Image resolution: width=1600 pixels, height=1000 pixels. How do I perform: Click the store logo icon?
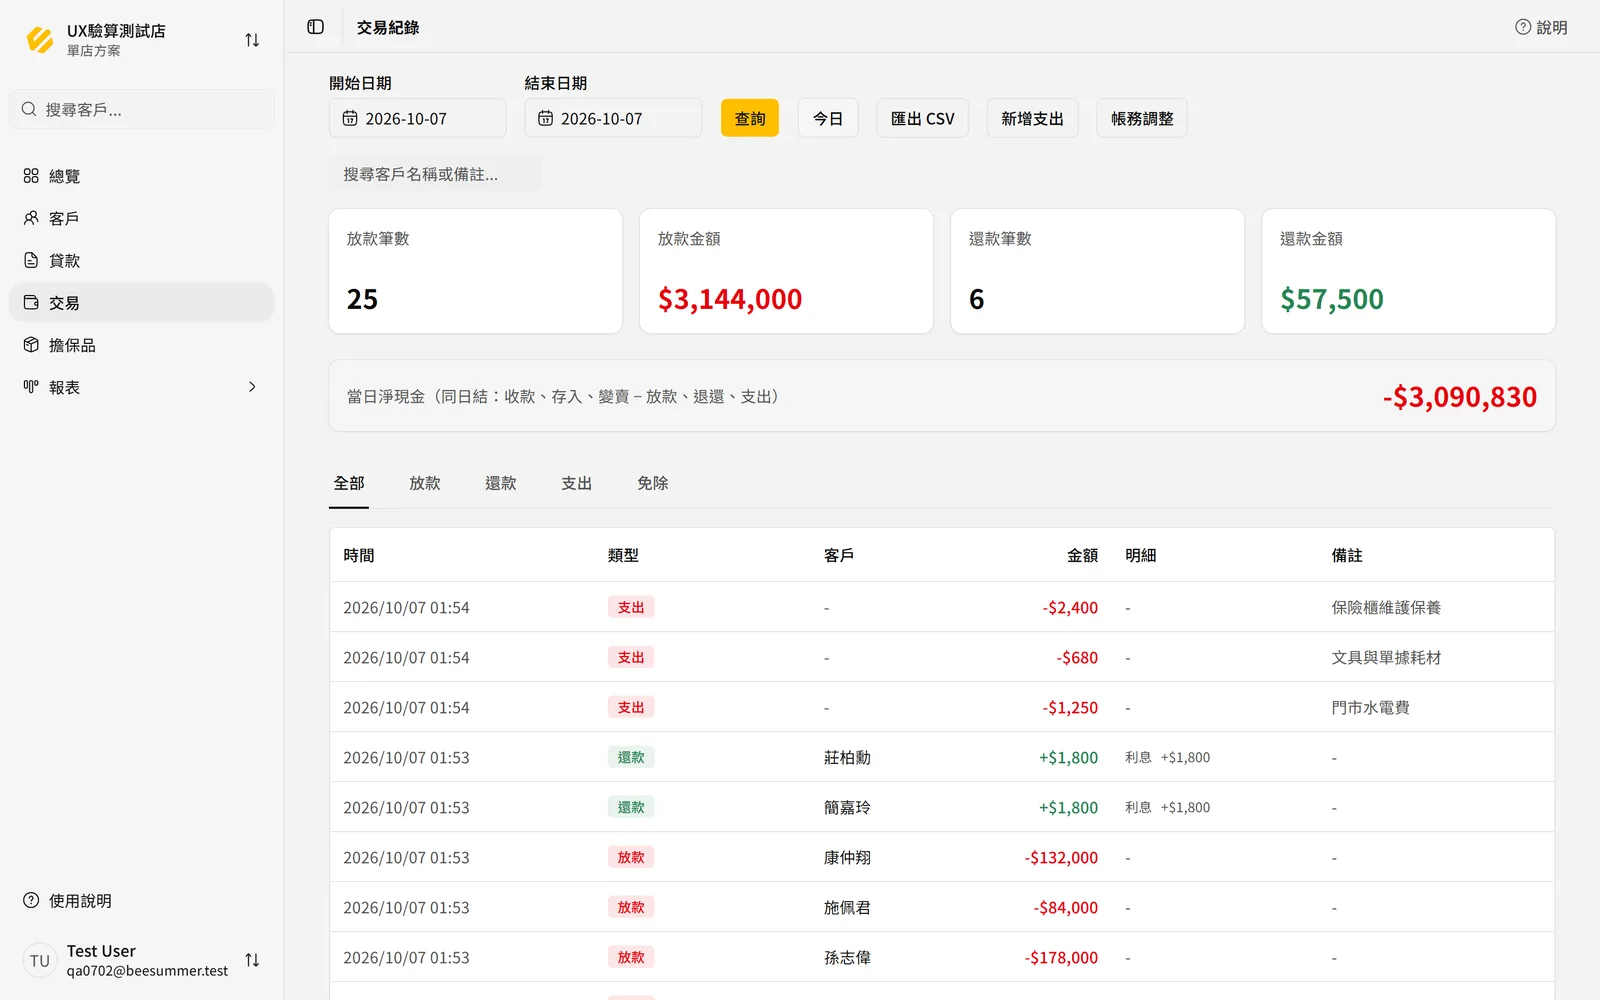[40, 40]
